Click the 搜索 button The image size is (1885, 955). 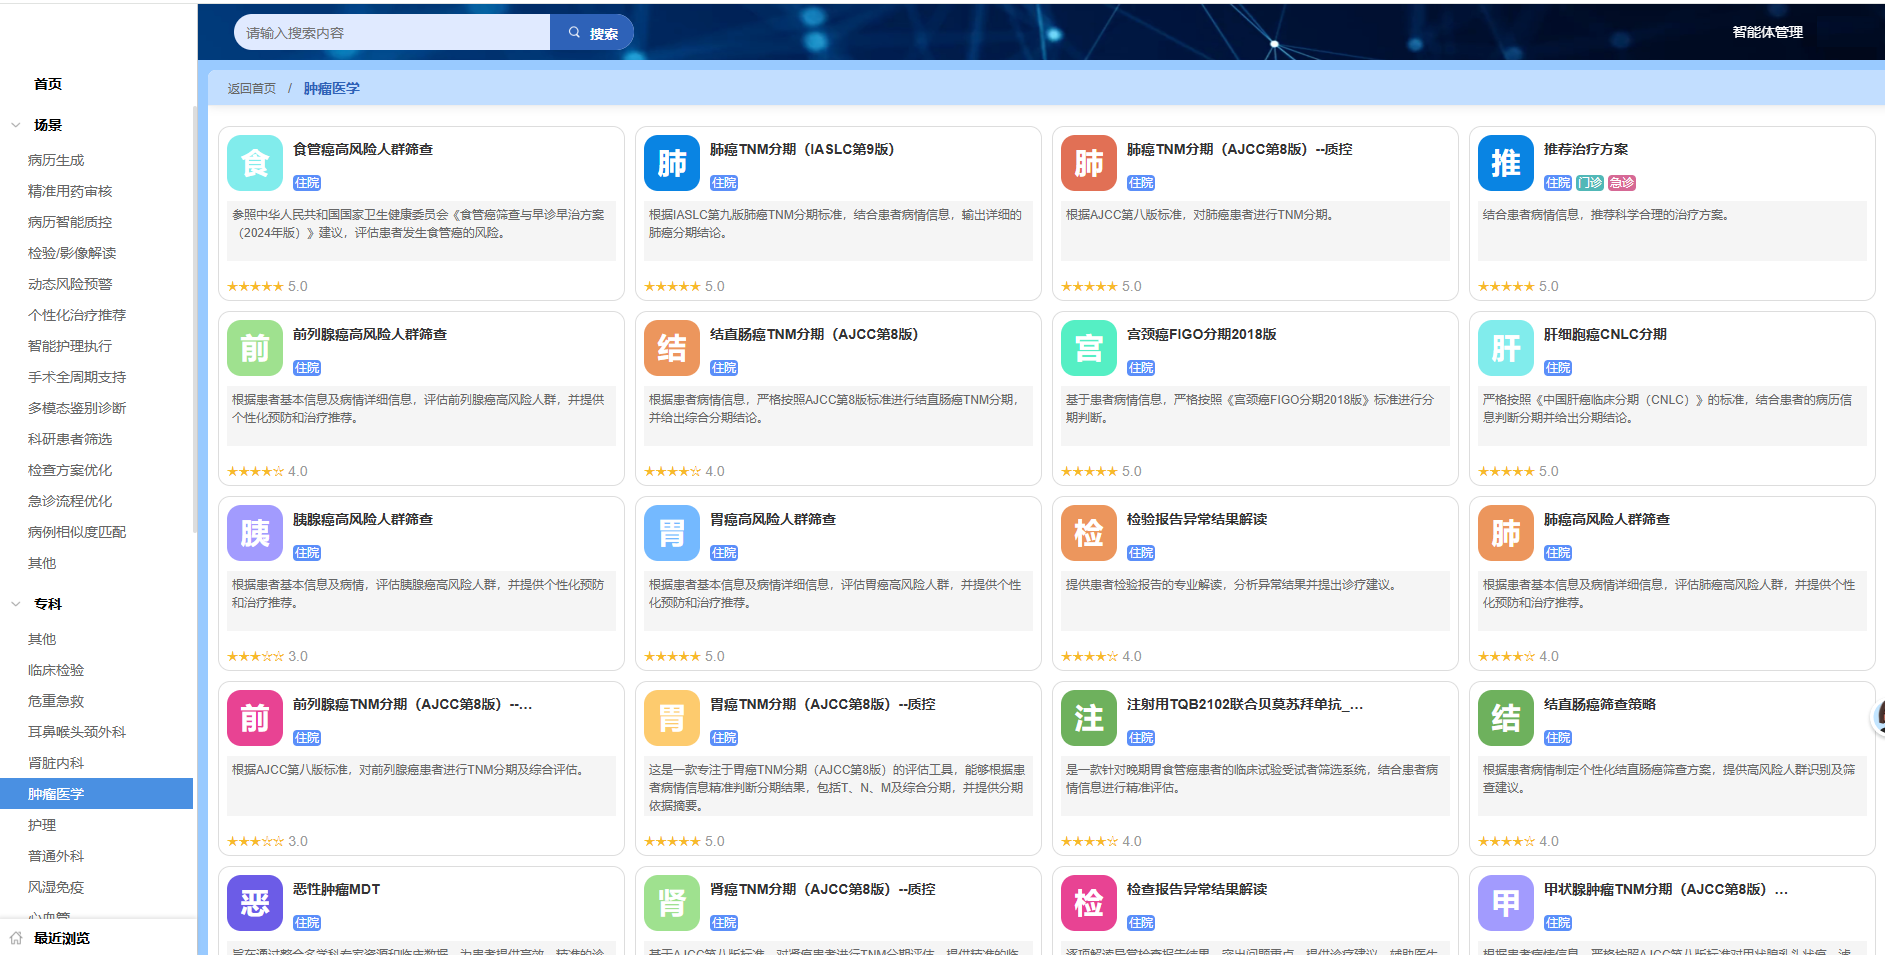[592, 33]
